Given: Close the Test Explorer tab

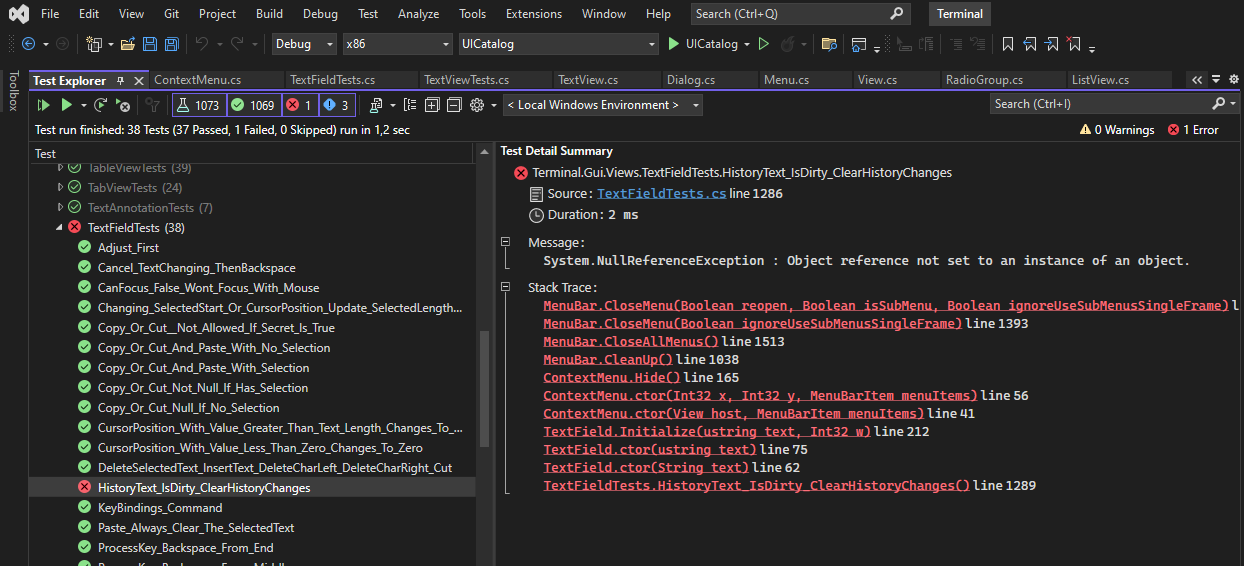Looking at the screenshot, I should (x=138, y=81).
